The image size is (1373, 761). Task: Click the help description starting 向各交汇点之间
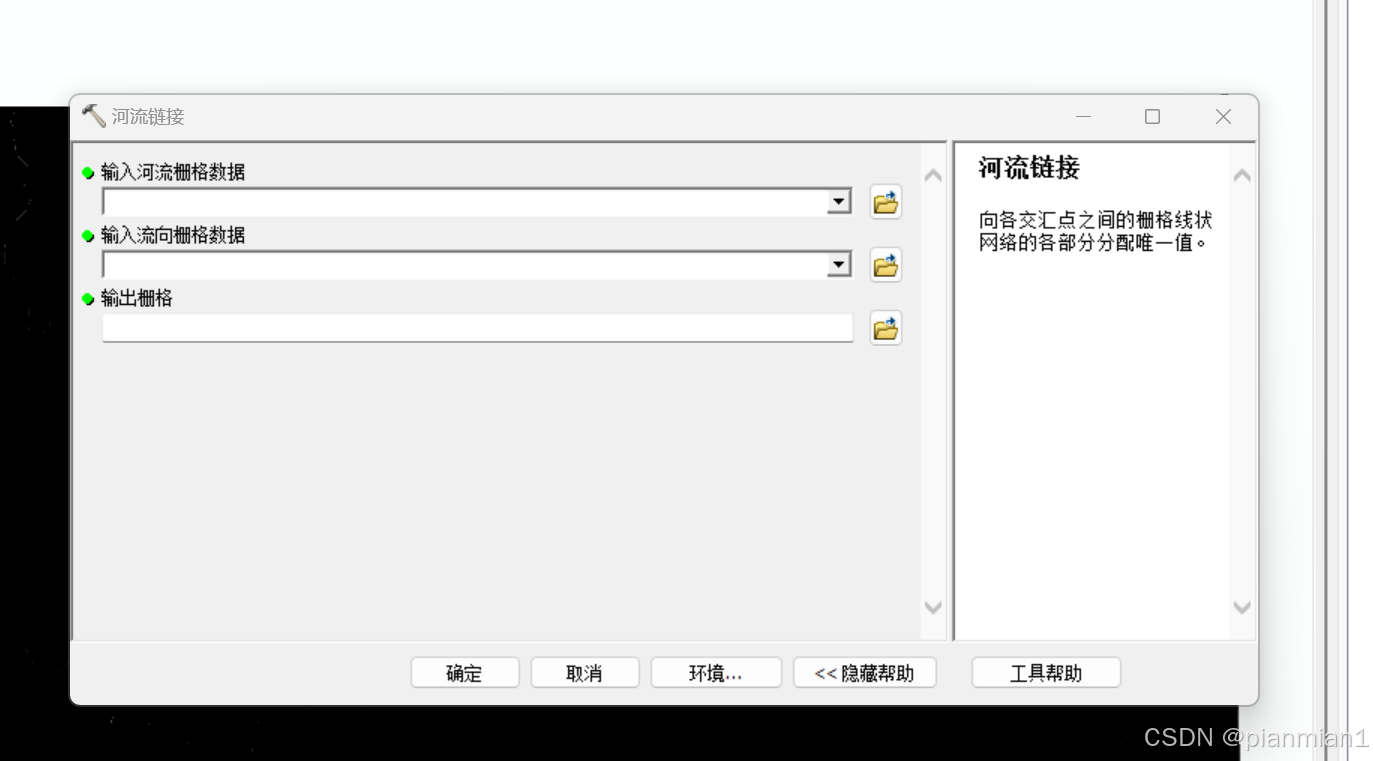tap(1096, 231)
